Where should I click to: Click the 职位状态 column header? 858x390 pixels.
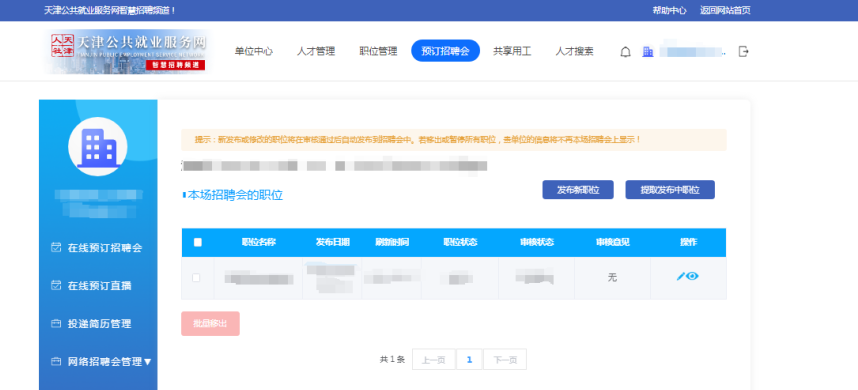coord(460,242)
